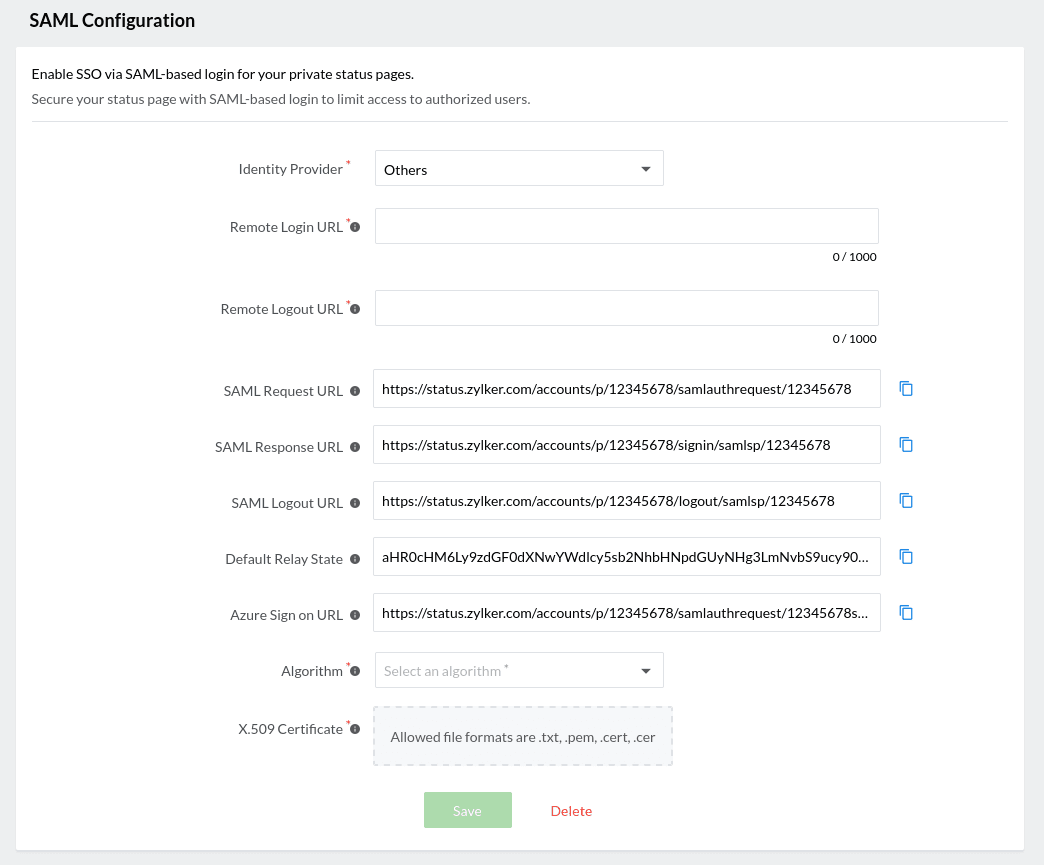Click info icon beside SAML Request URL
1044x865 pixels.
tap(355, 391)
